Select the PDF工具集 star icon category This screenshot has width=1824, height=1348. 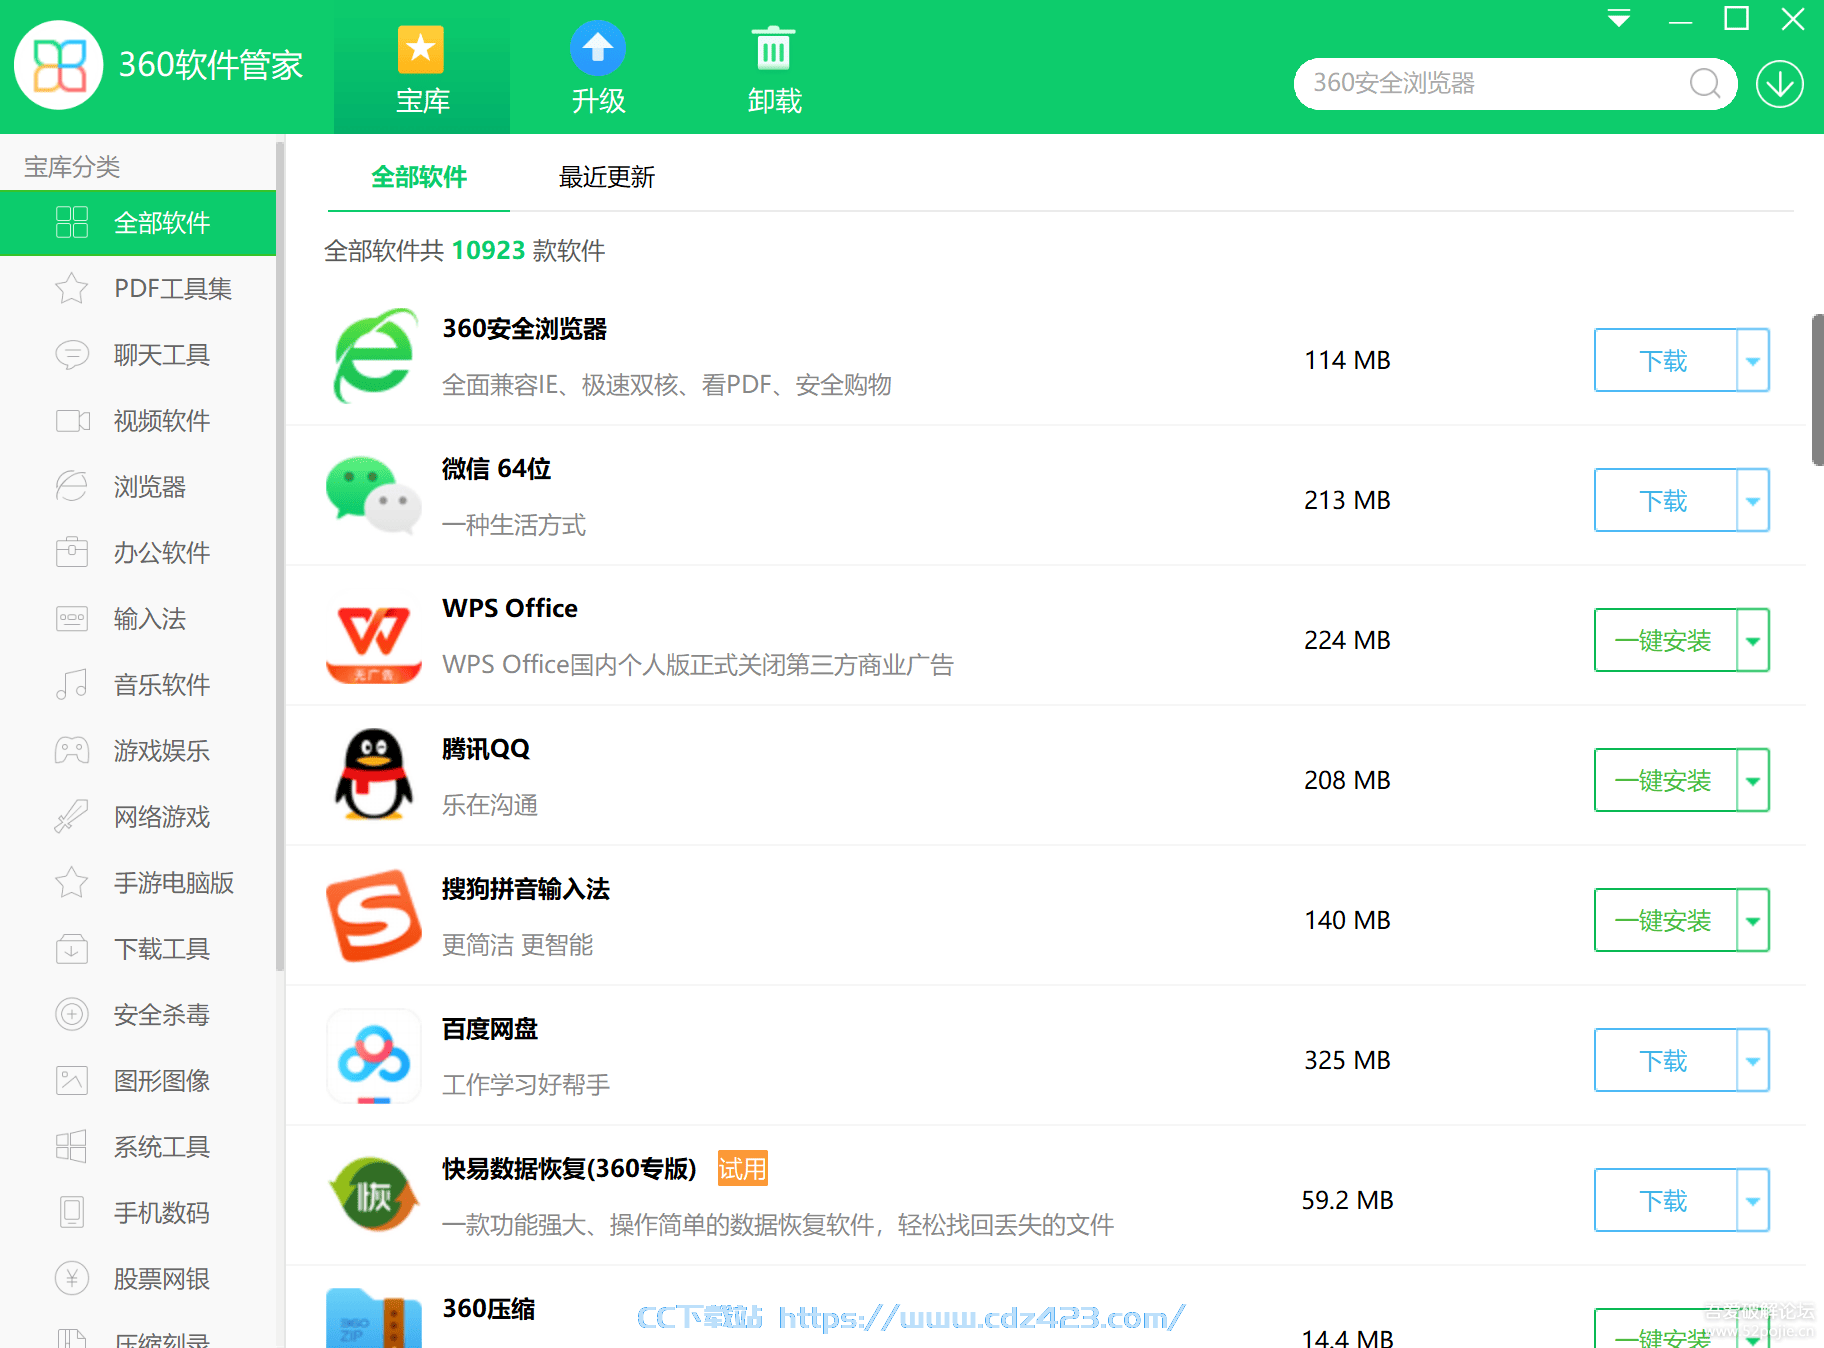72,289
